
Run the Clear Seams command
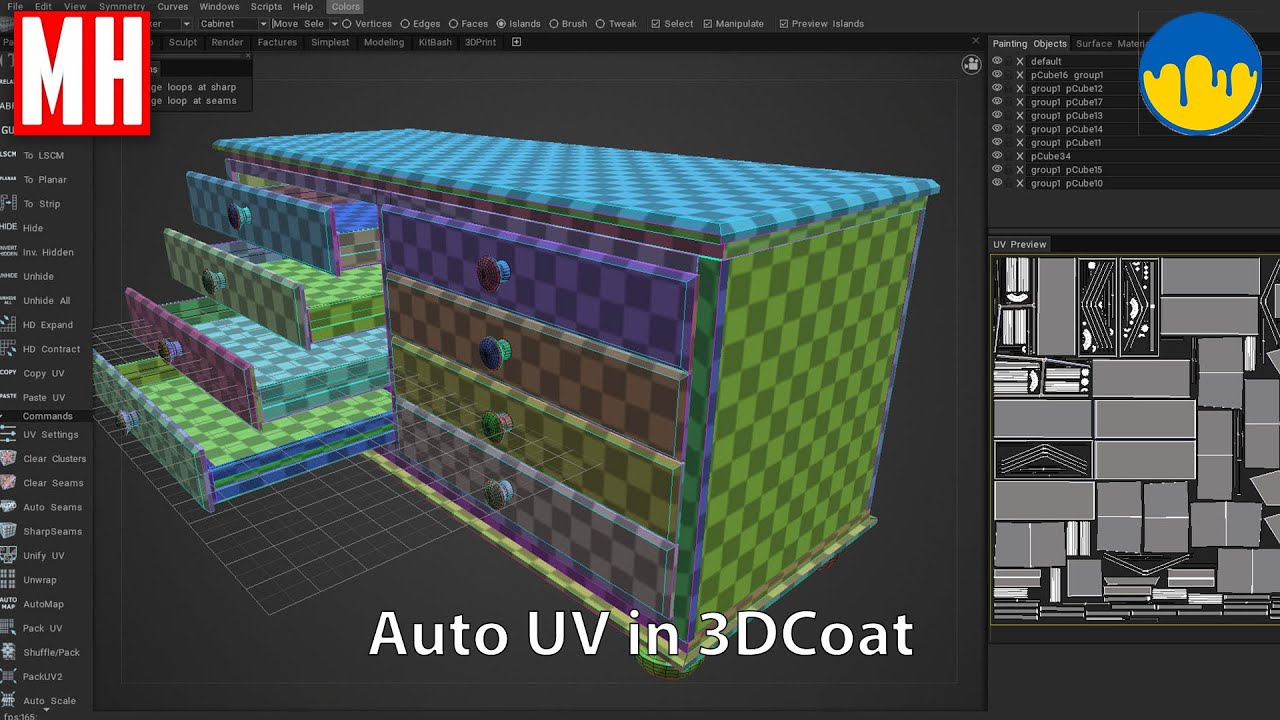point(53,483)
